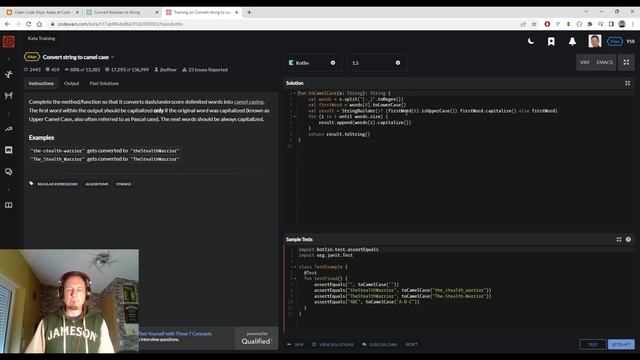The width and height of the screenshot is (640, 360).
Task: Open the Leaderboard trend sidebar icon
Action: [9, 129]
